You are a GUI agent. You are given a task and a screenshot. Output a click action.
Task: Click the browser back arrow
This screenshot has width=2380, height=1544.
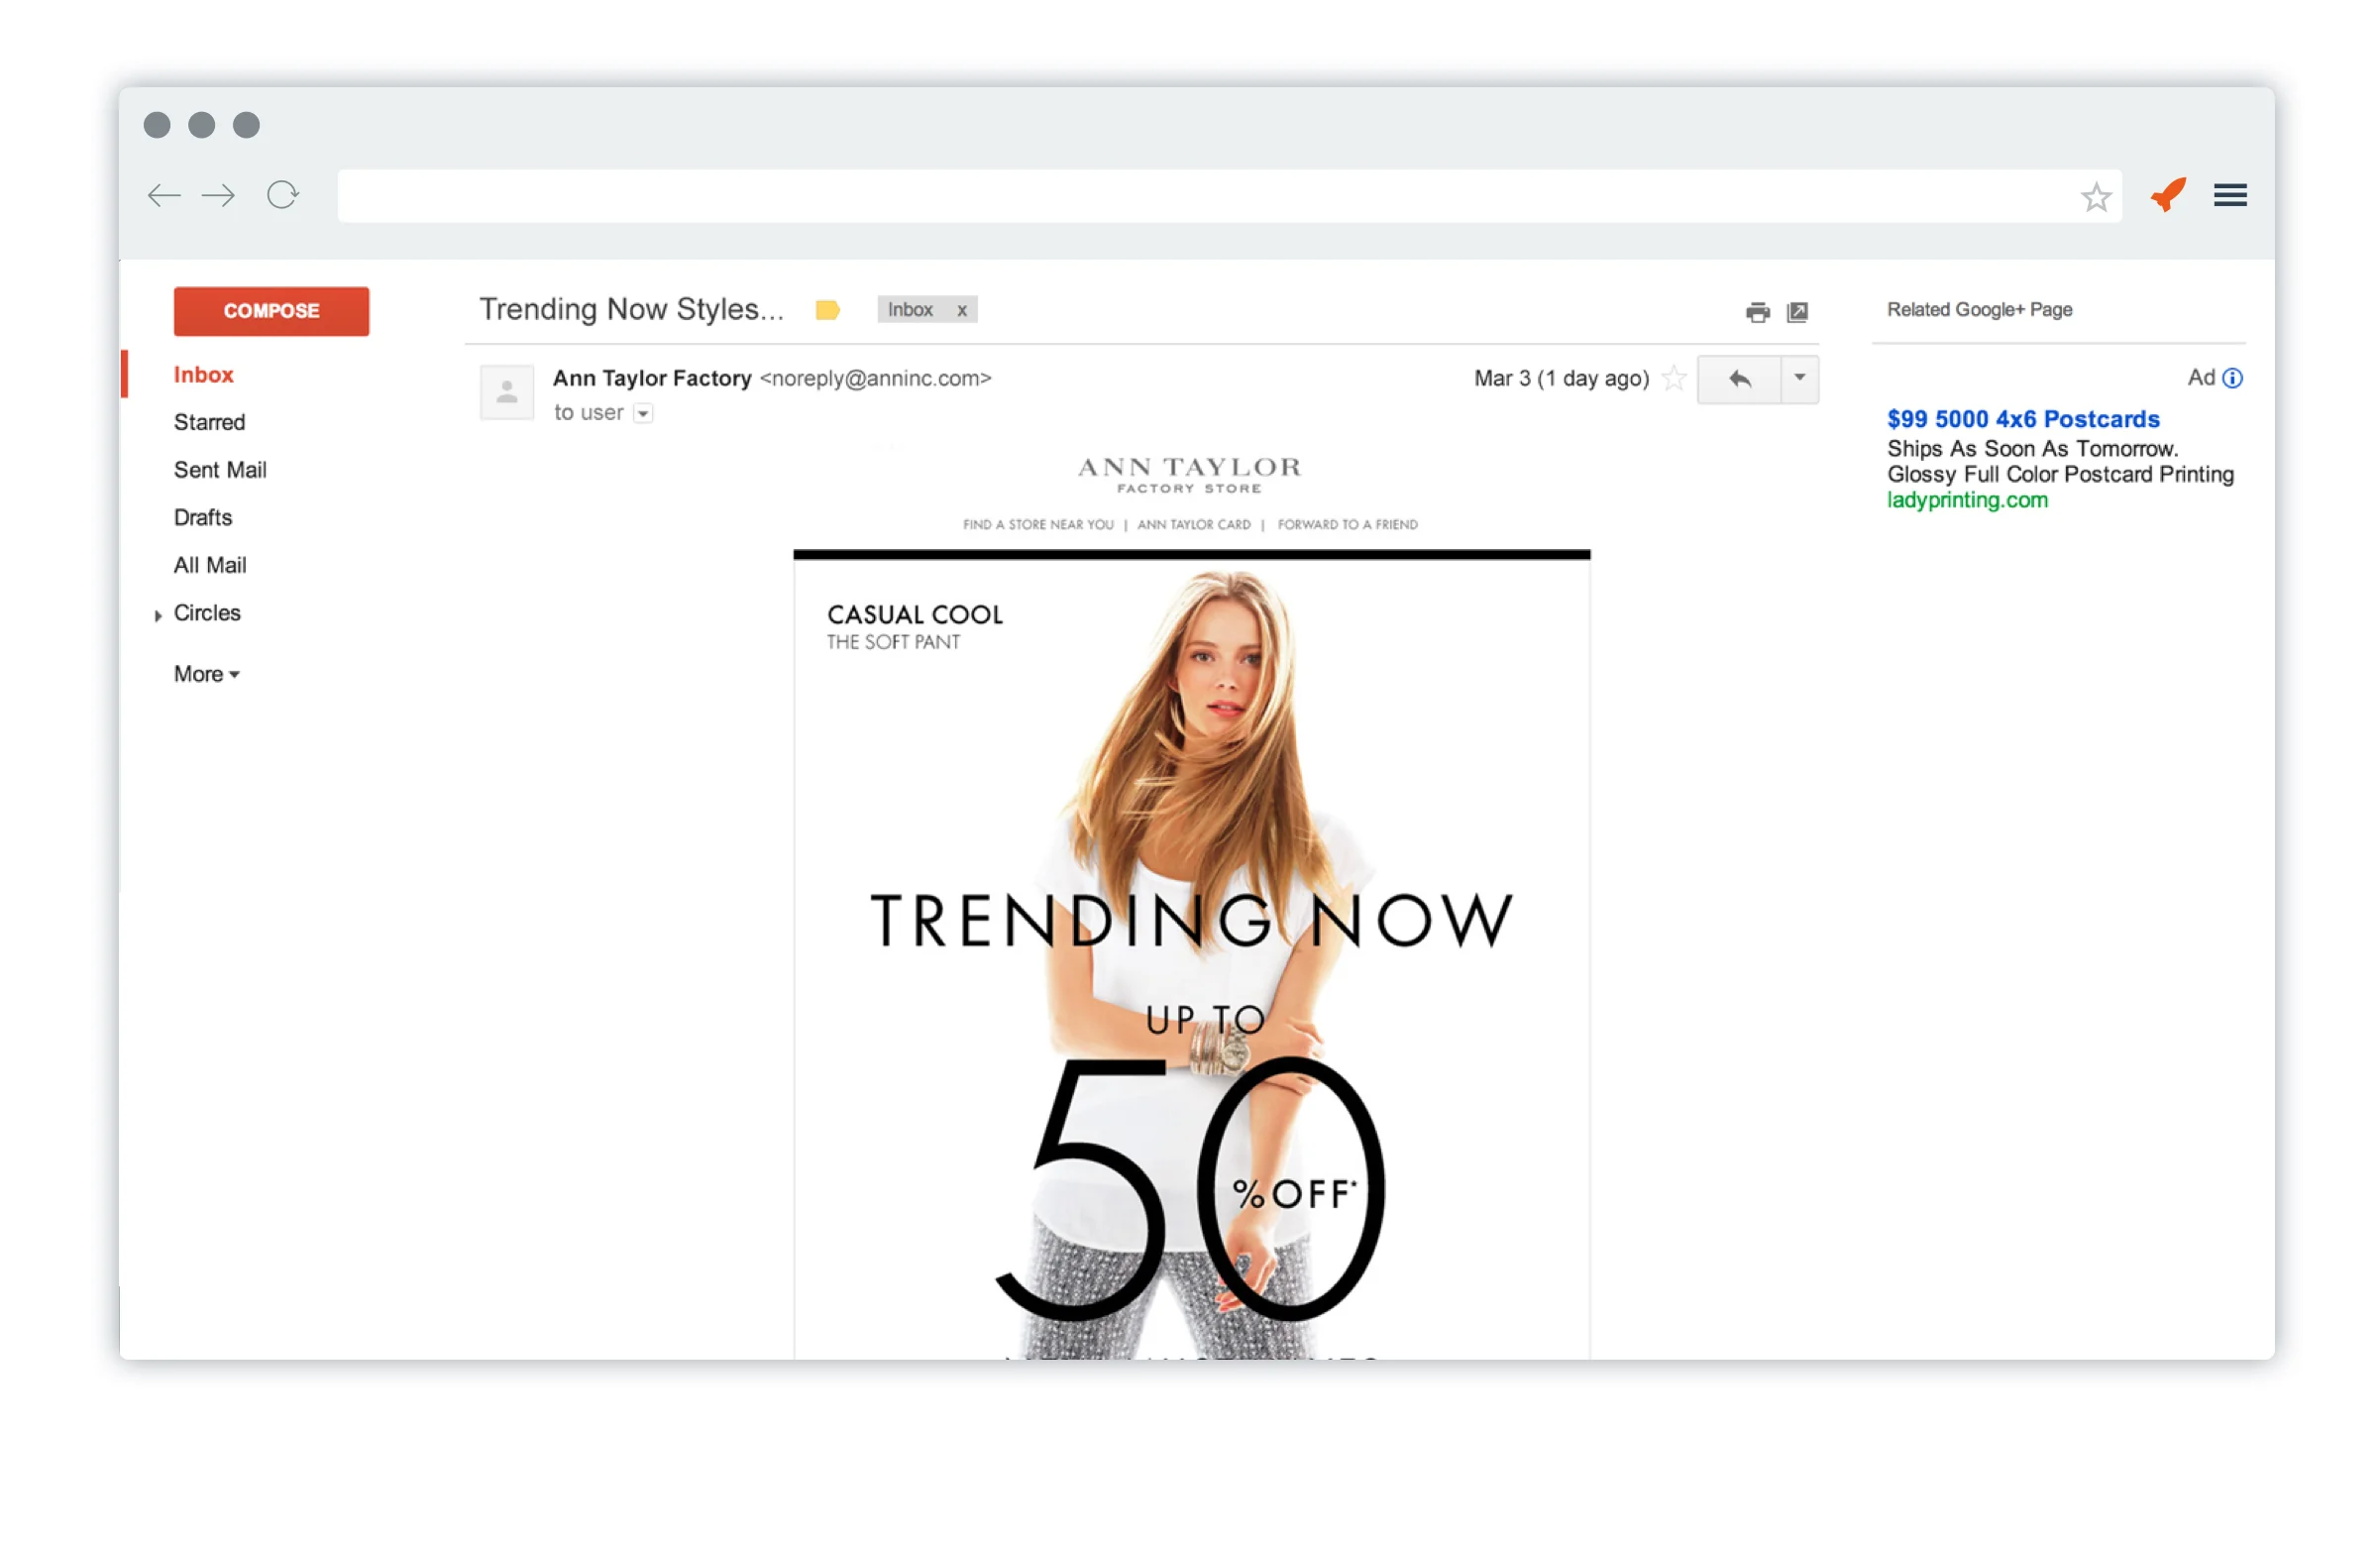click(x=164, y=195)
